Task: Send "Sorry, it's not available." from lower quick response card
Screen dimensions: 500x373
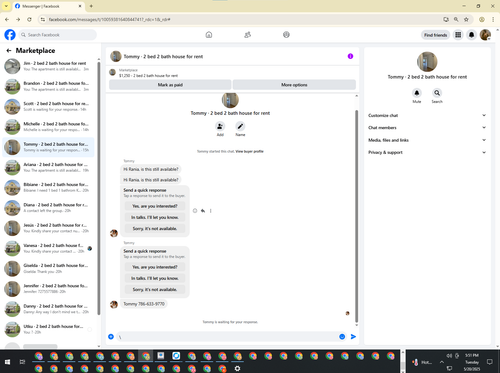Action: [155, 289]
